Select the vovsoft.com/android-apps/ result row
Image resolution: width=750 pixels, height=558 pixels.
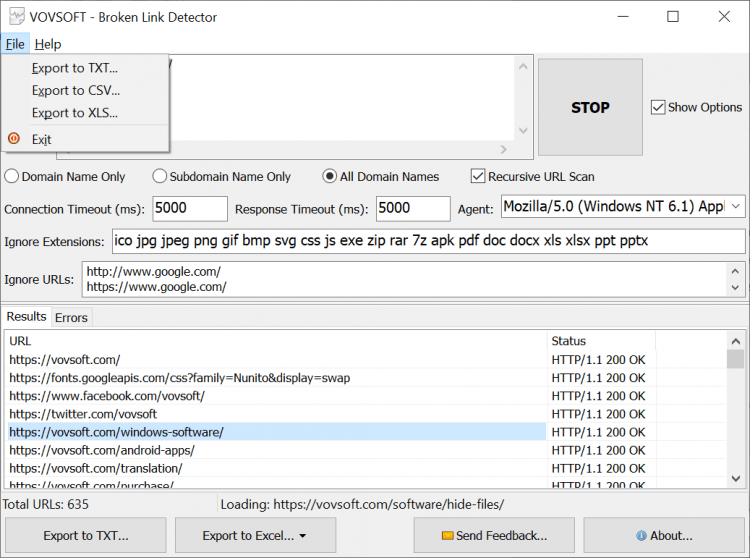(x=275, y=450)
